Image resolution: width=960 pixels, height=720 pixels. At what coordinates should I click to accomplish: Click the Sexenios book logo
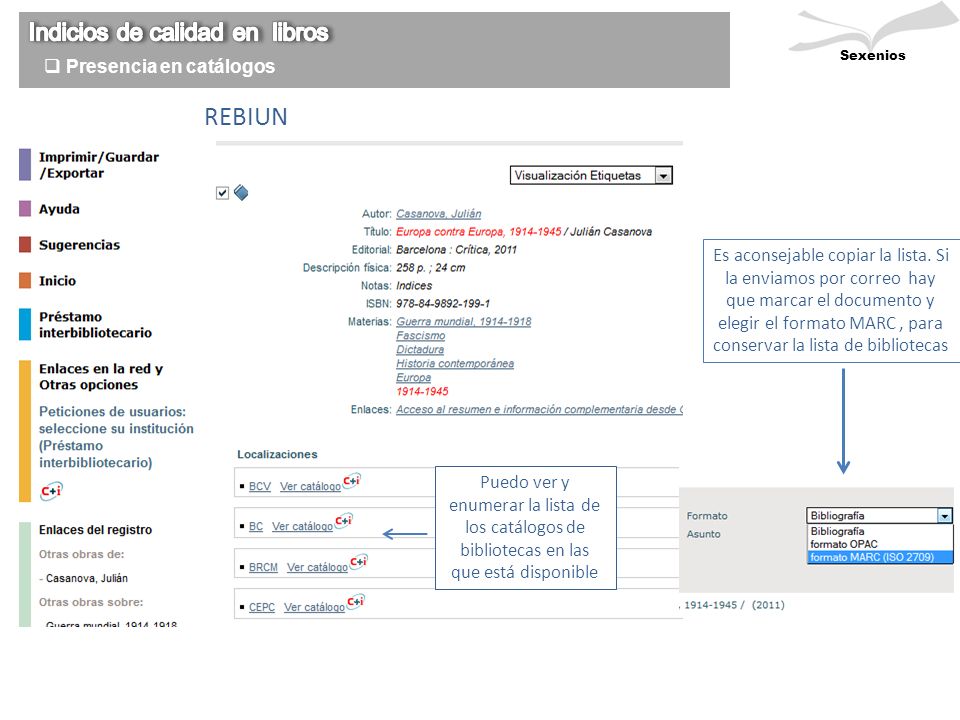click(874, 32)
